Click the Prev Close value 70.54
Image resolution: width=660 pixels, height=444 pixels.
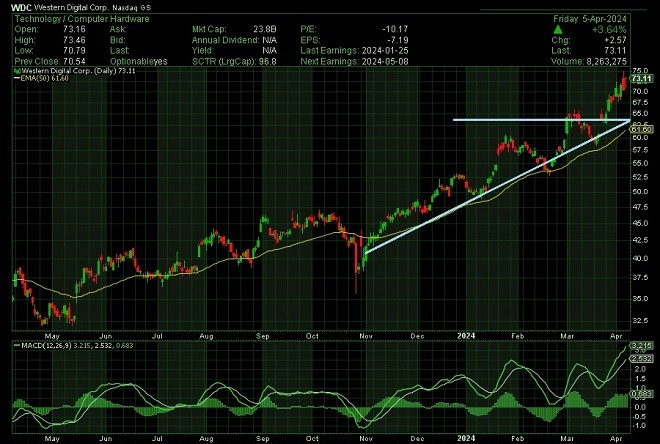click(74, 61)
